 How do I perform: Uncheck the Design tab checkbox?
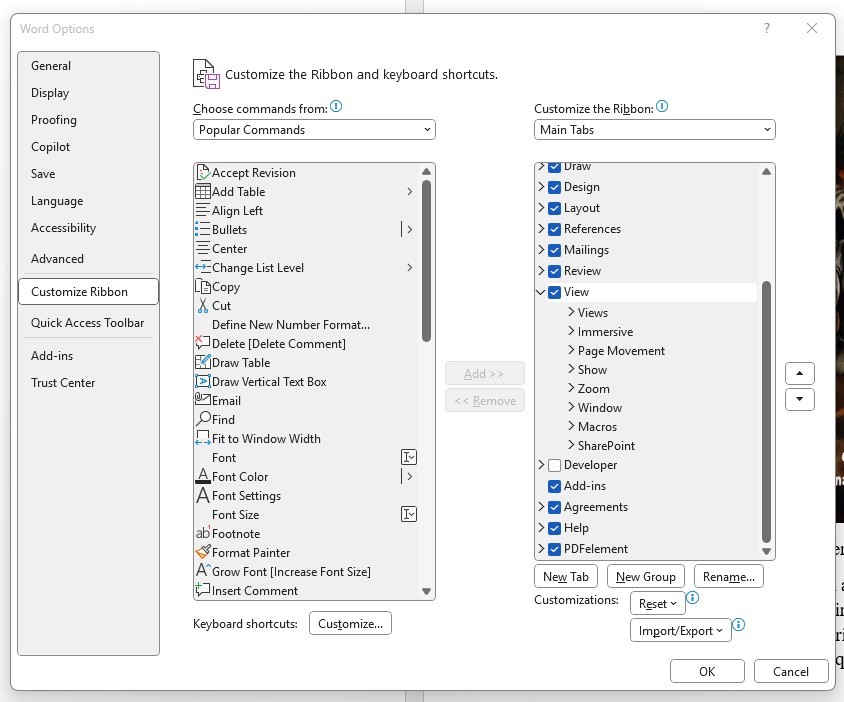click(x=554, y=187)
